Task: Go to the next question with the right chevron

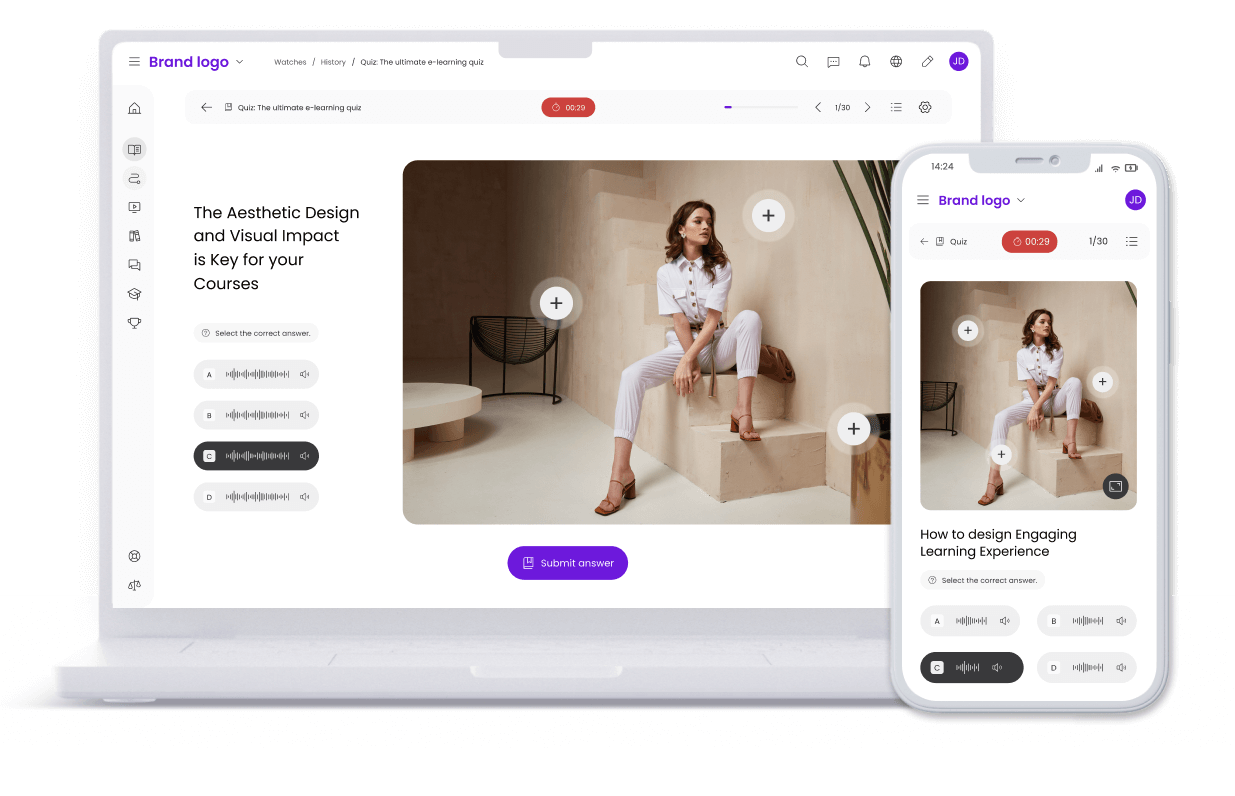Action: (x=867, y=107)
